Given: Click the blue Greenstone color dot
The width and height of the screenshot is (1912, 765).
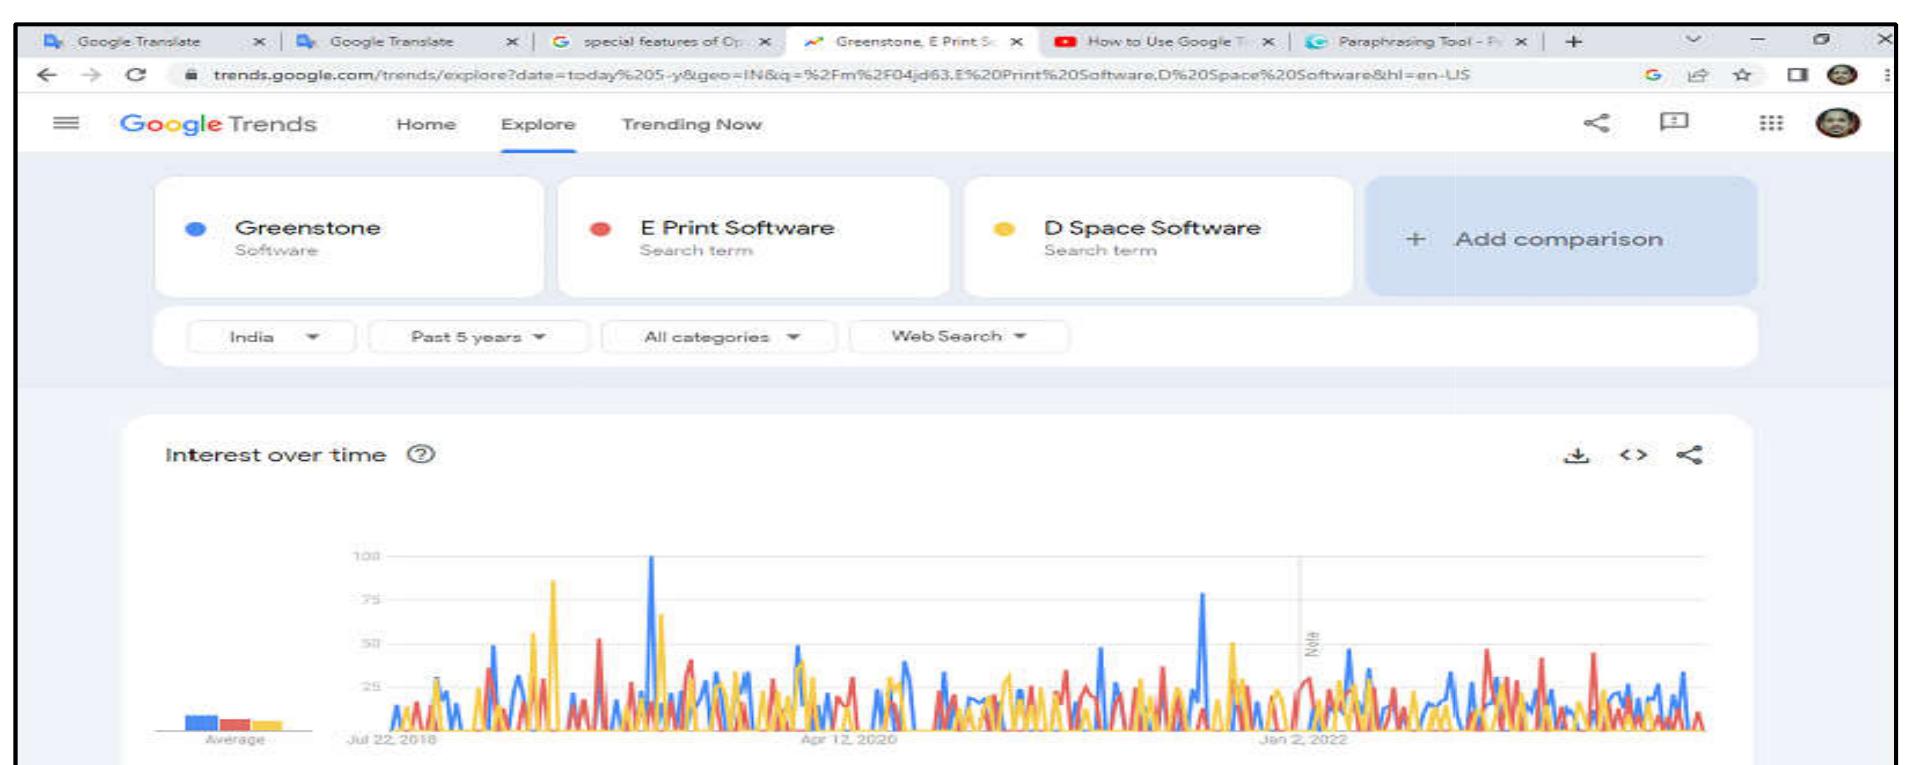Looking at the screenshot, I should coord(196,229).
